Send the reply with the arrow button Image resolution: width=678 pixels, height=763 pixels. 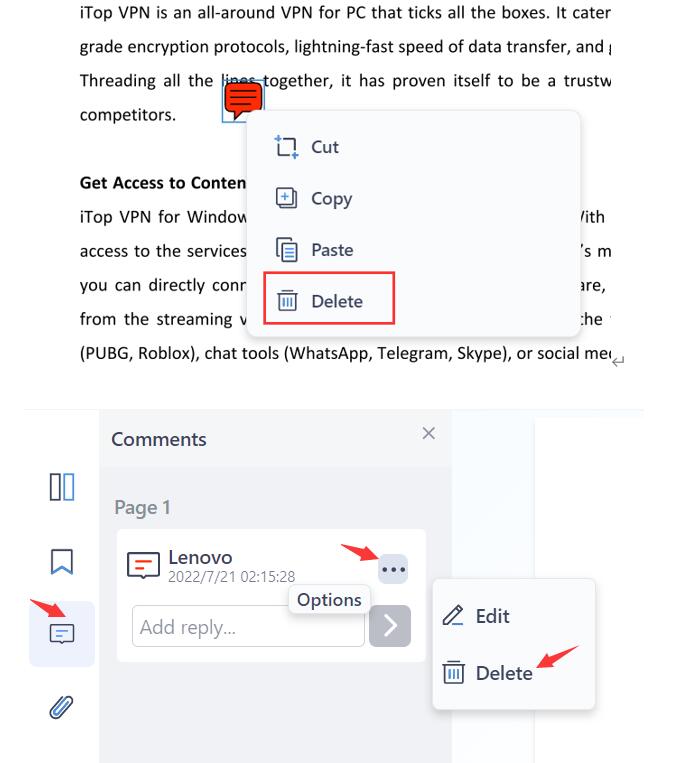[x=390, y=626]
